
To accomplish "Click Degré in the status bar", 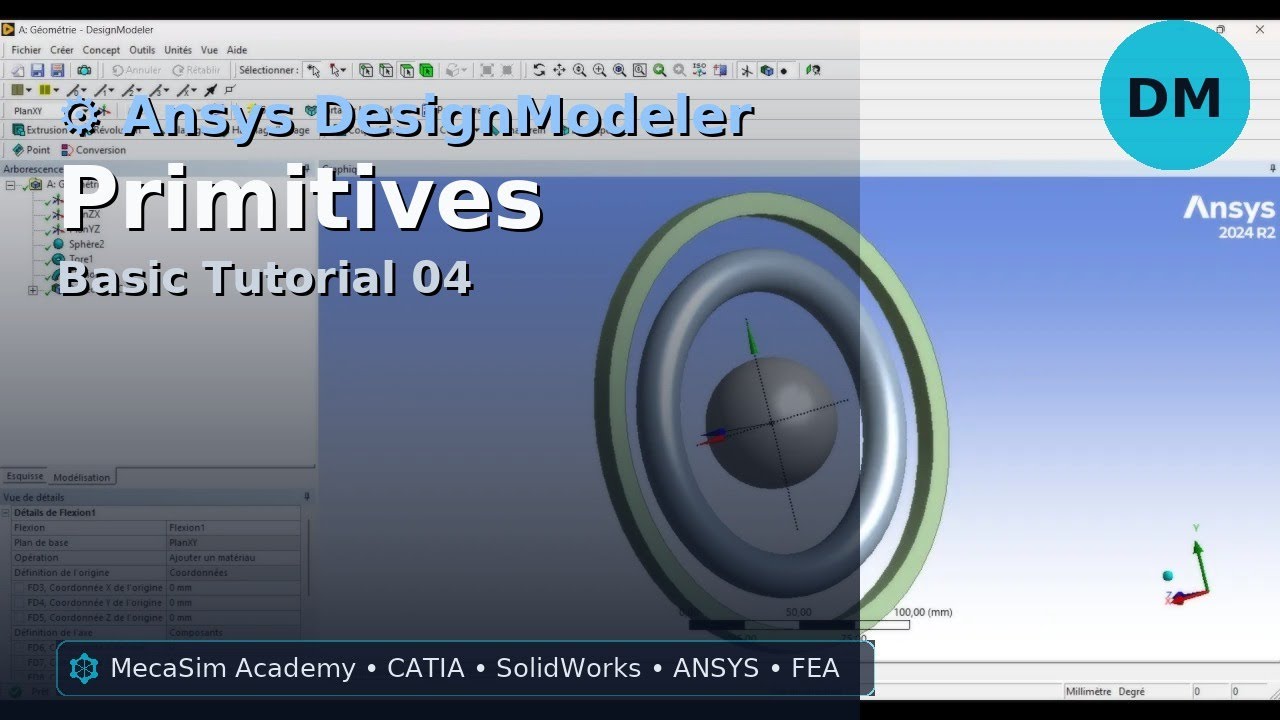I will click(1131, 691).
